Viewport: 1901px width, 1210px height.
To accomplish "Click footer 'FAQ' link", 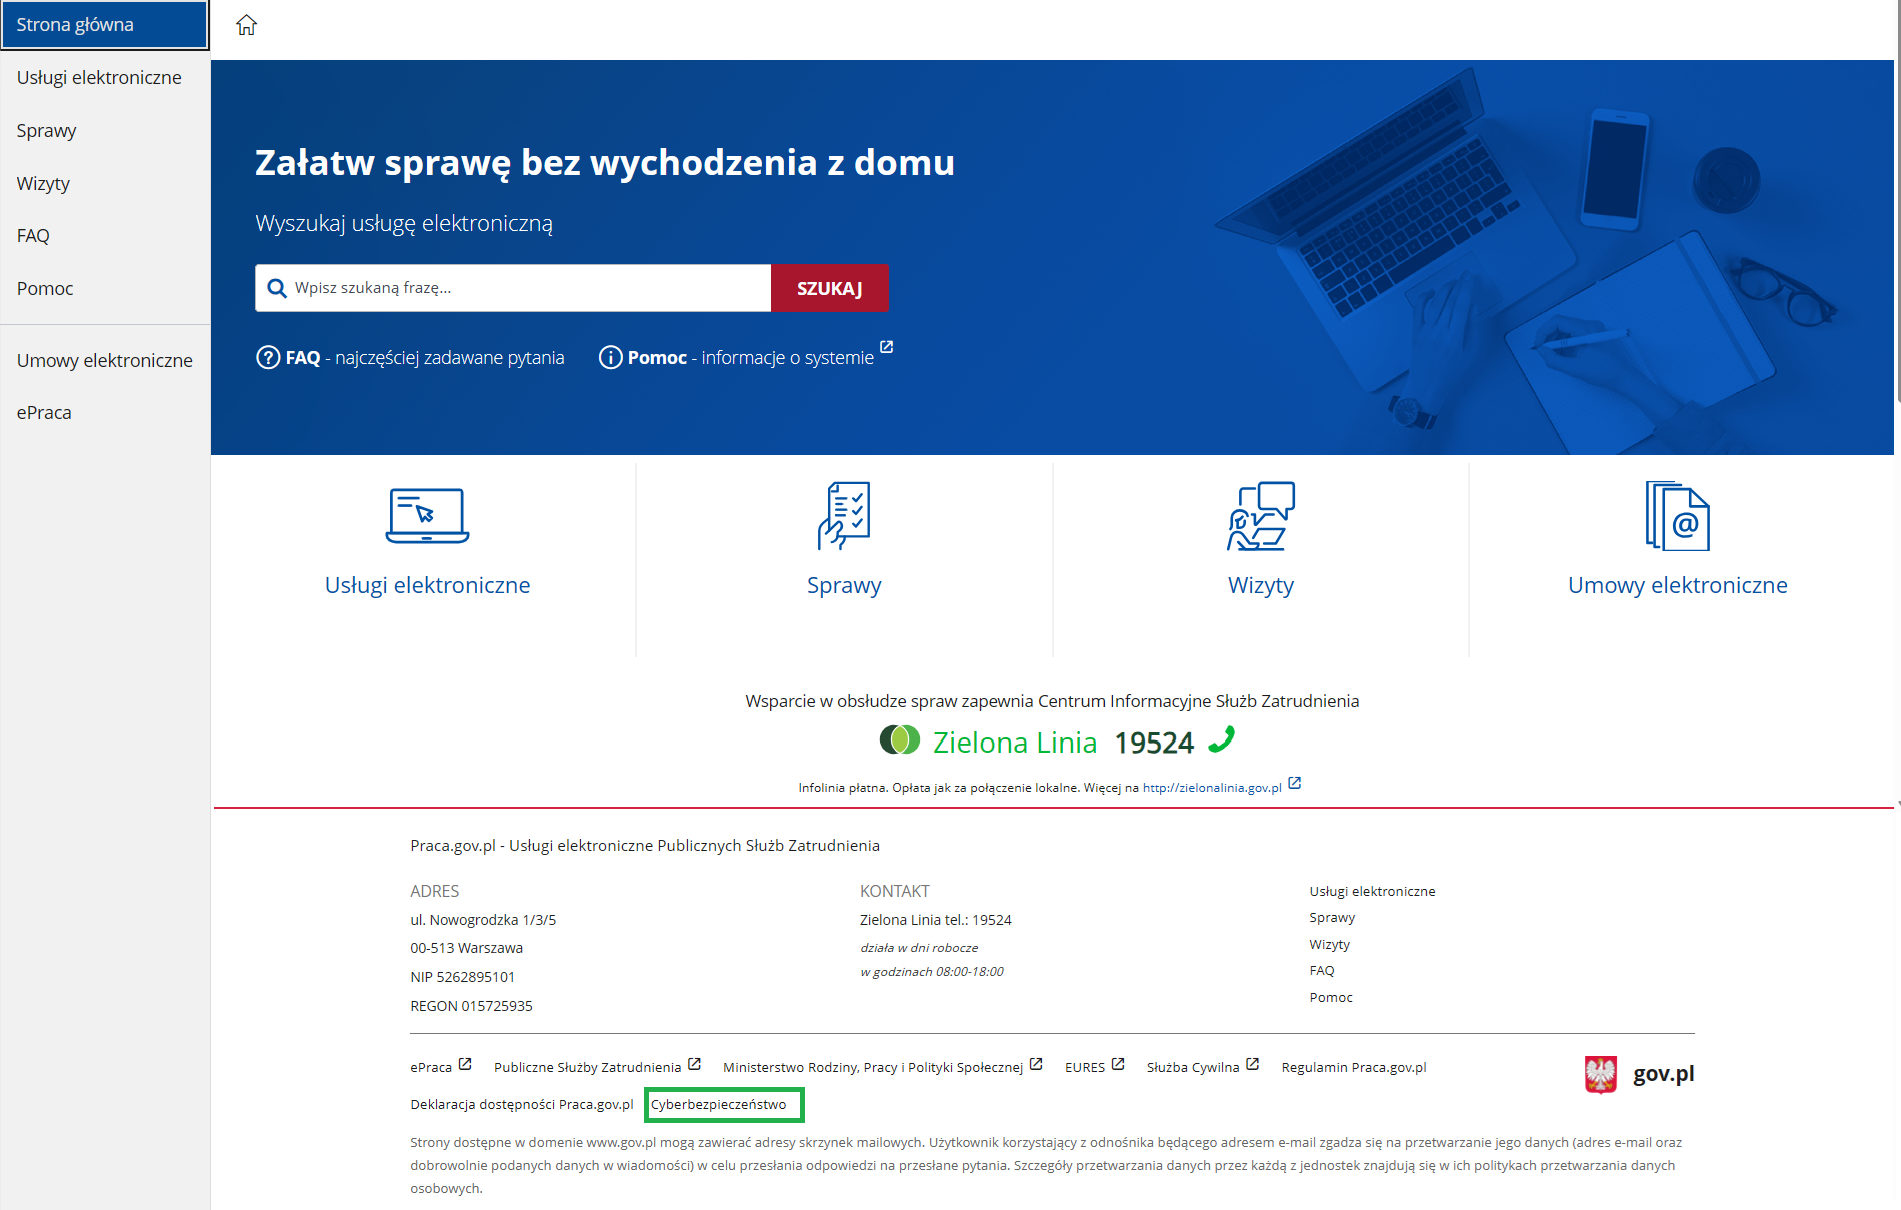I will pos(1322,970).
